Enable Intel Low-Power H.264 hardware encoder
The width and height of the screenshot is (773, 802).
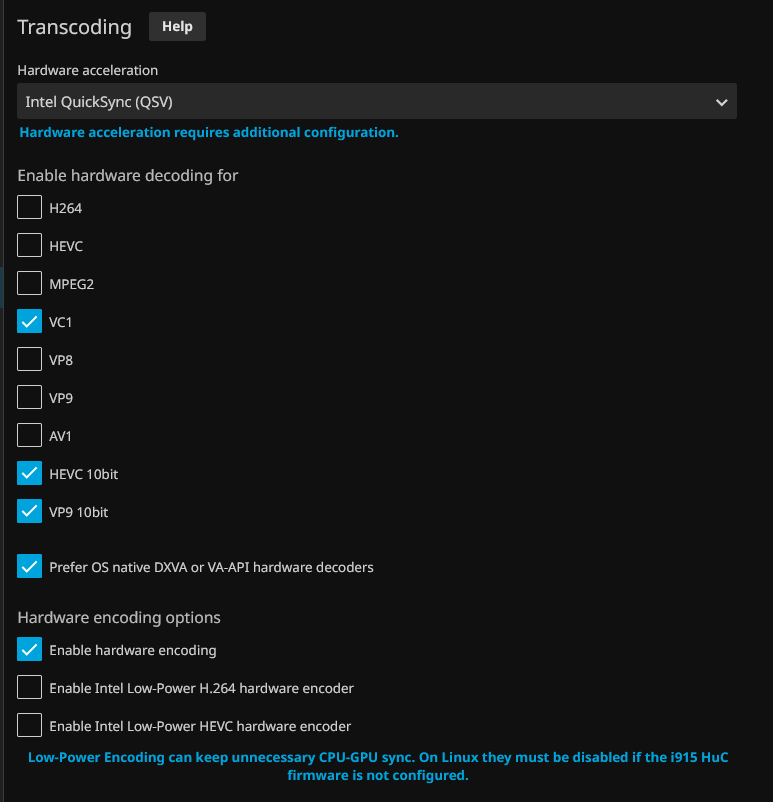pos(30,688)
